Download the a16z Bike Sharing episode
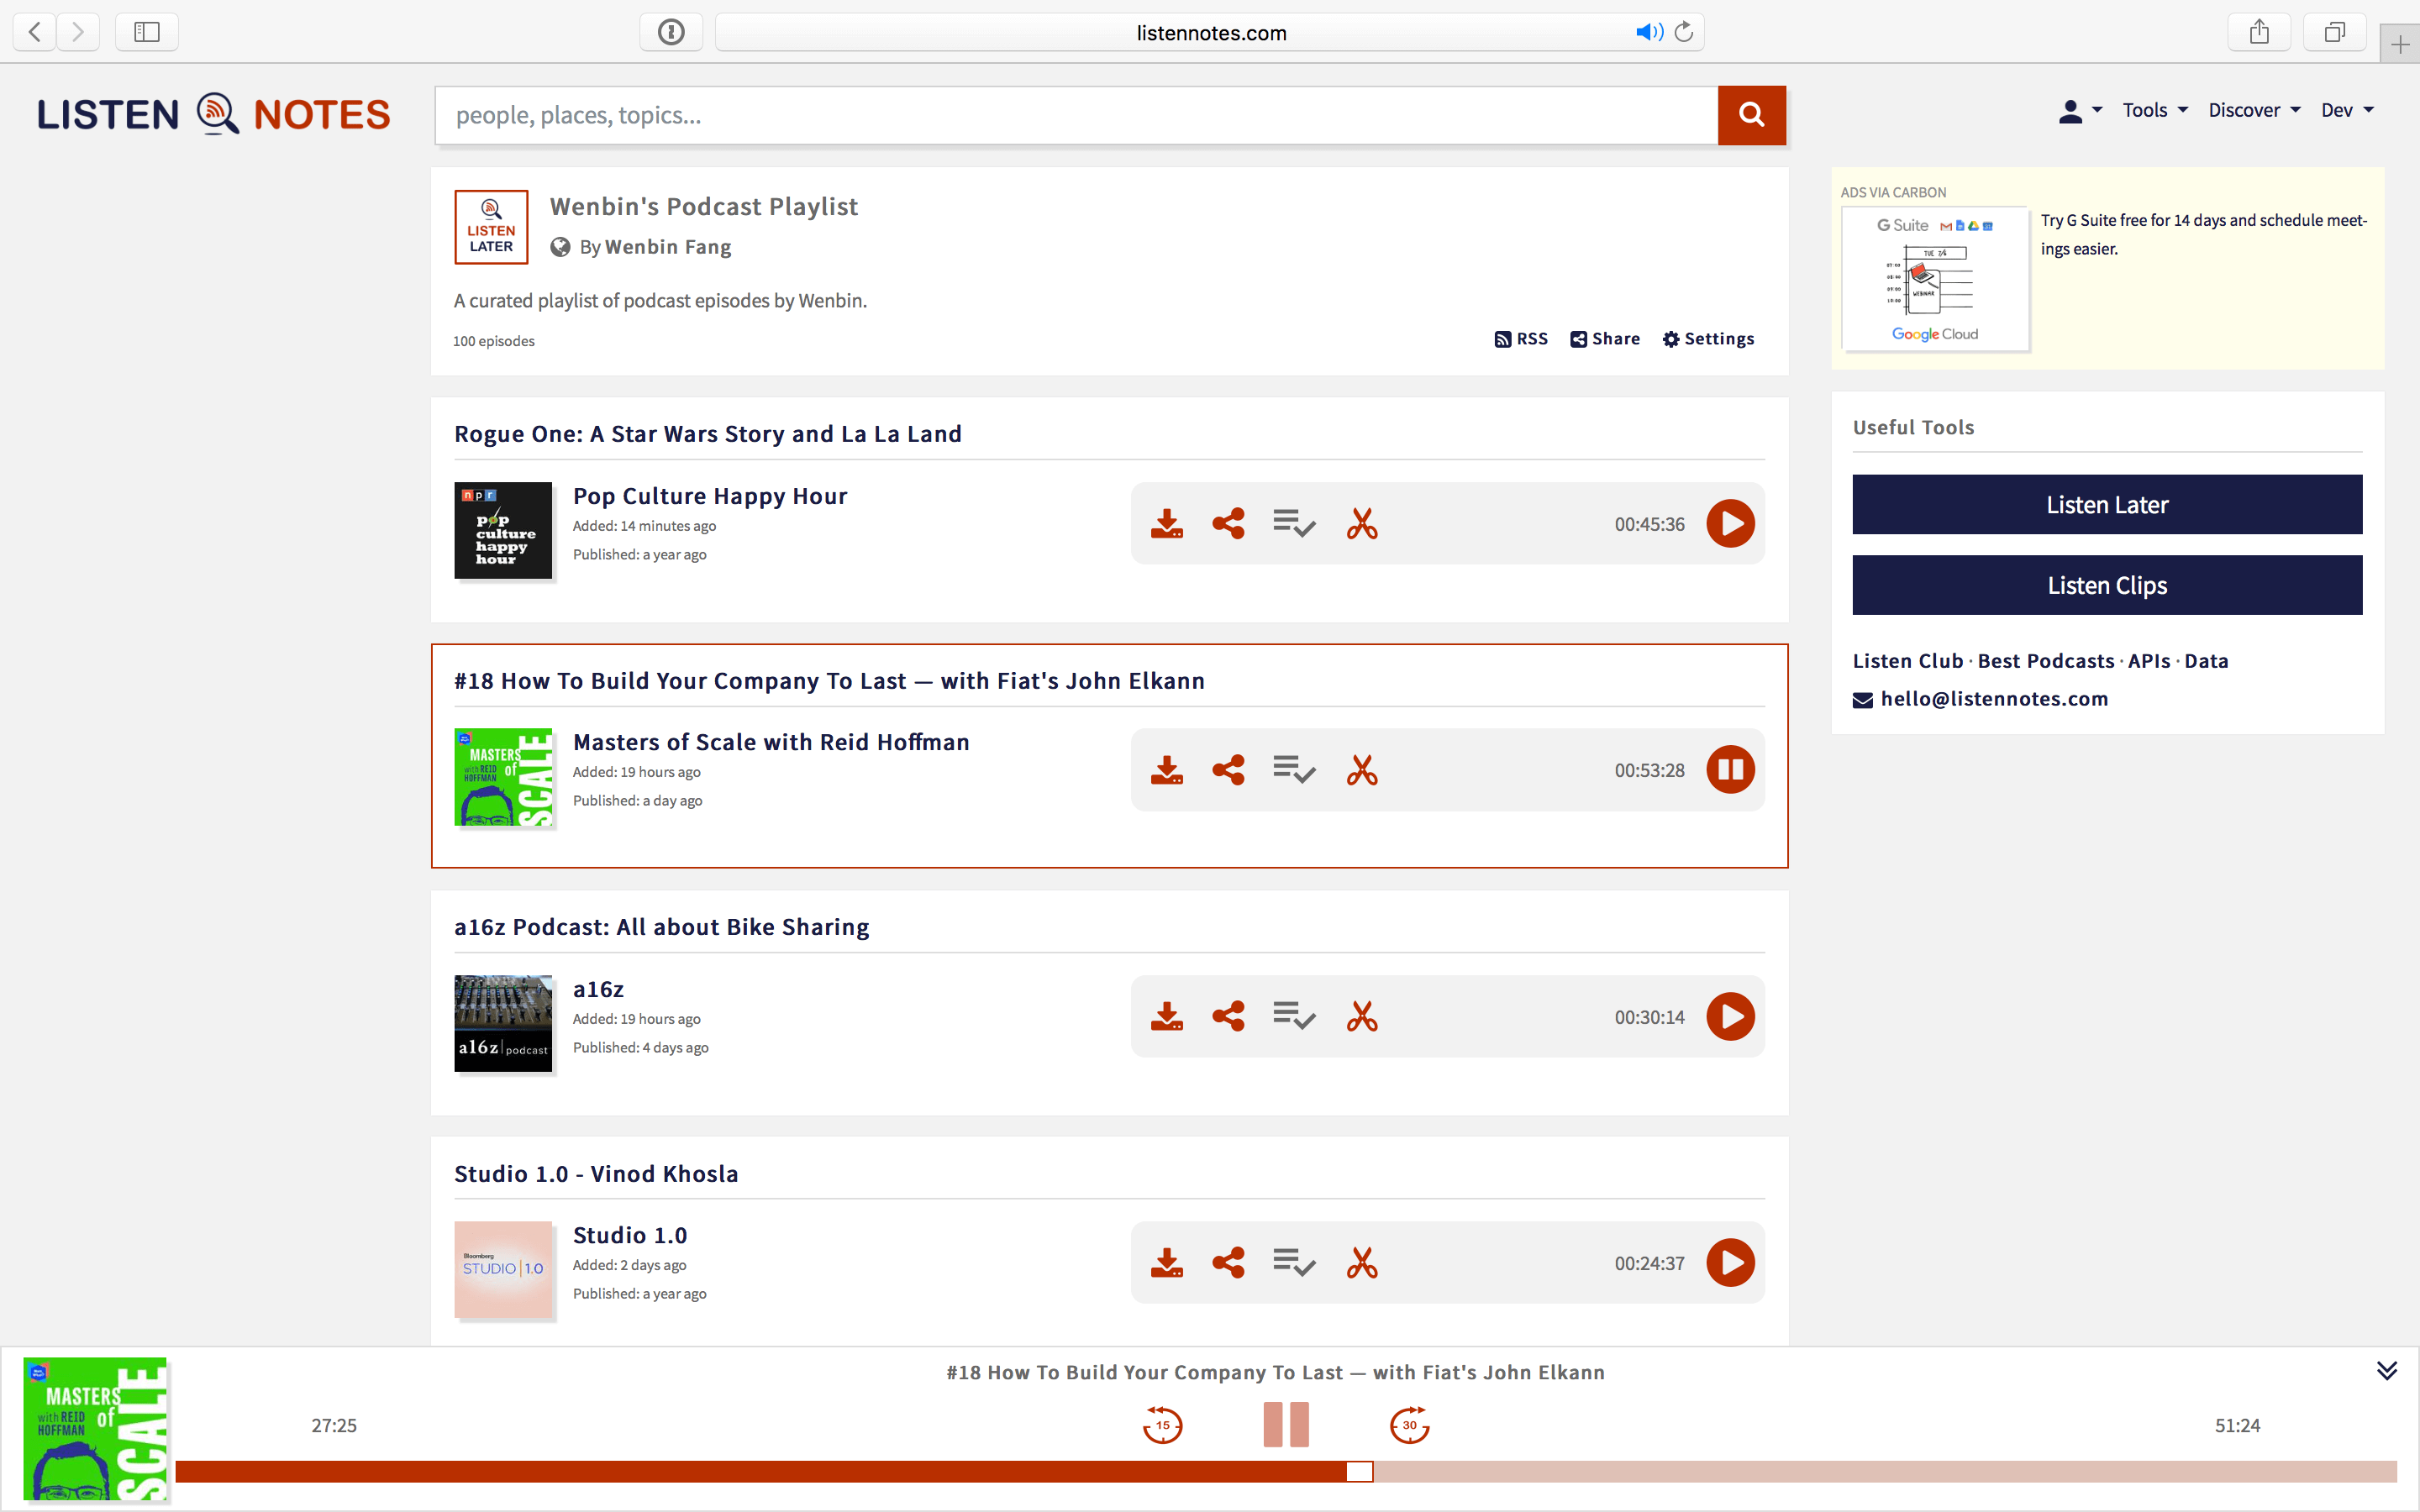 tap(1166, 1017)
